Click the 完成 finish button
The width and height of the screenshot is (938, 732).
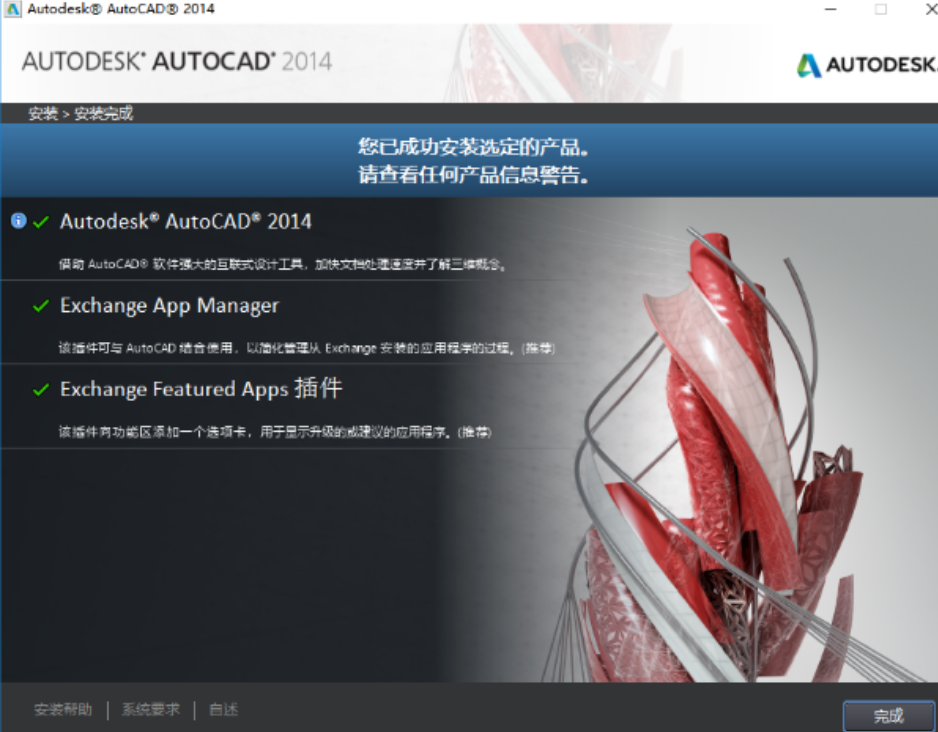coord(888,716)
